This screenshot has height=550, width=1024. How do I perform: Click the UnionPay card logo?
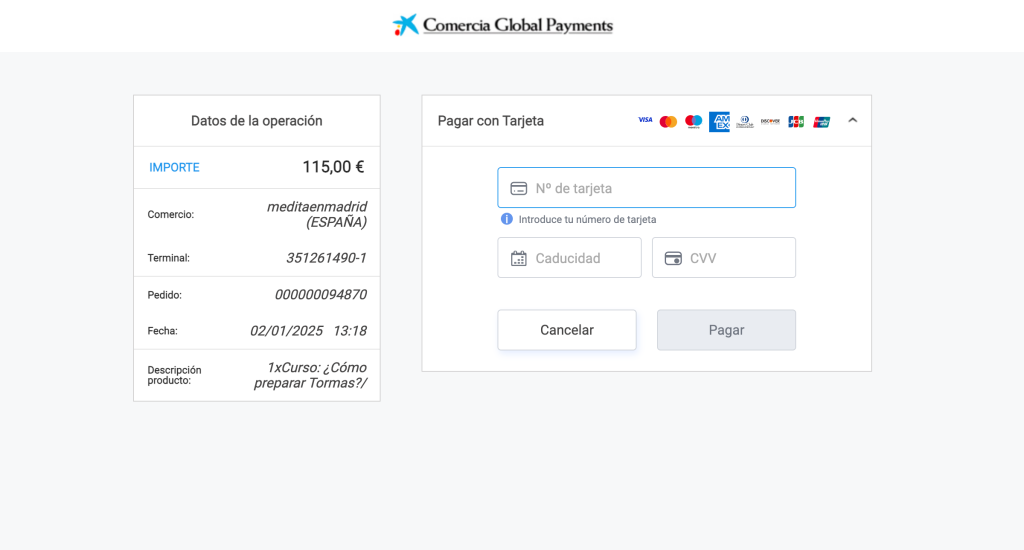tap(822, 121)
